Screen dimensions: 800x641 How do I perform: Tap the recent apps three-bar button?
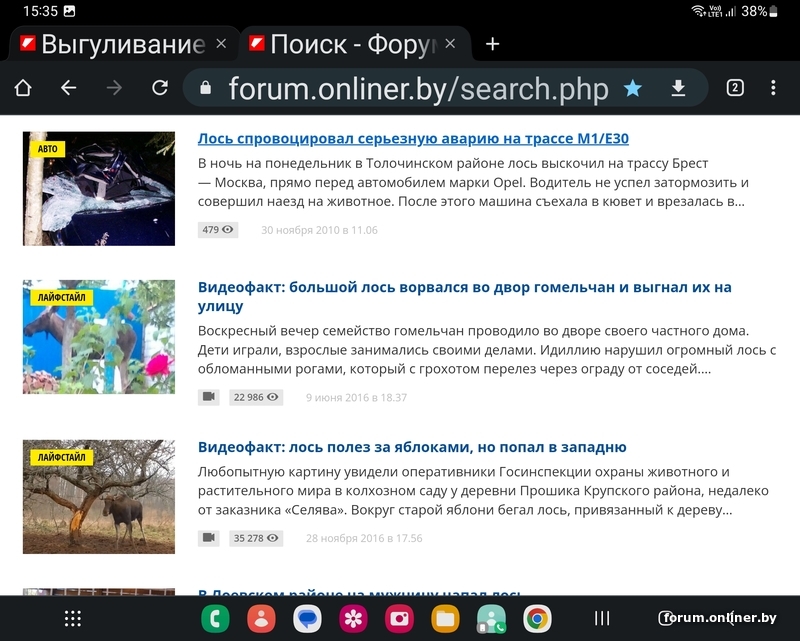[602, 619]
